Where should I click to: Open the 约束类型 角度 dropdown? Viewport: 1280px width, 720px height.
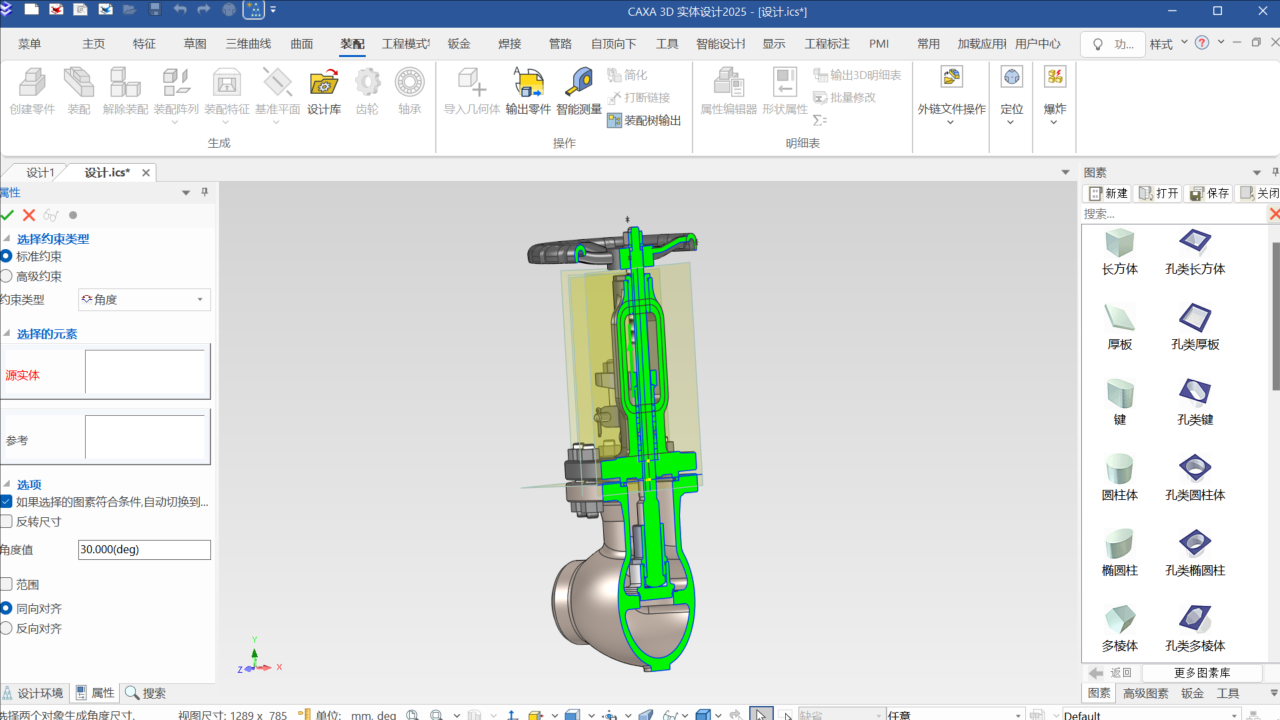click(144, 300)
